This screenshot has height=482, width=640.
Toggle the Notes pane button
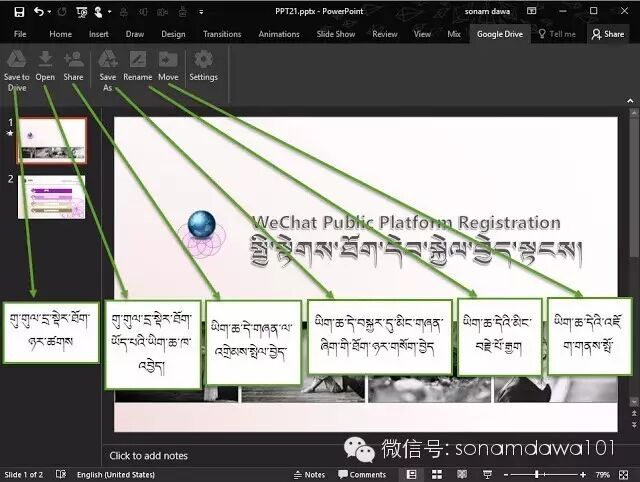click(309, 475)
